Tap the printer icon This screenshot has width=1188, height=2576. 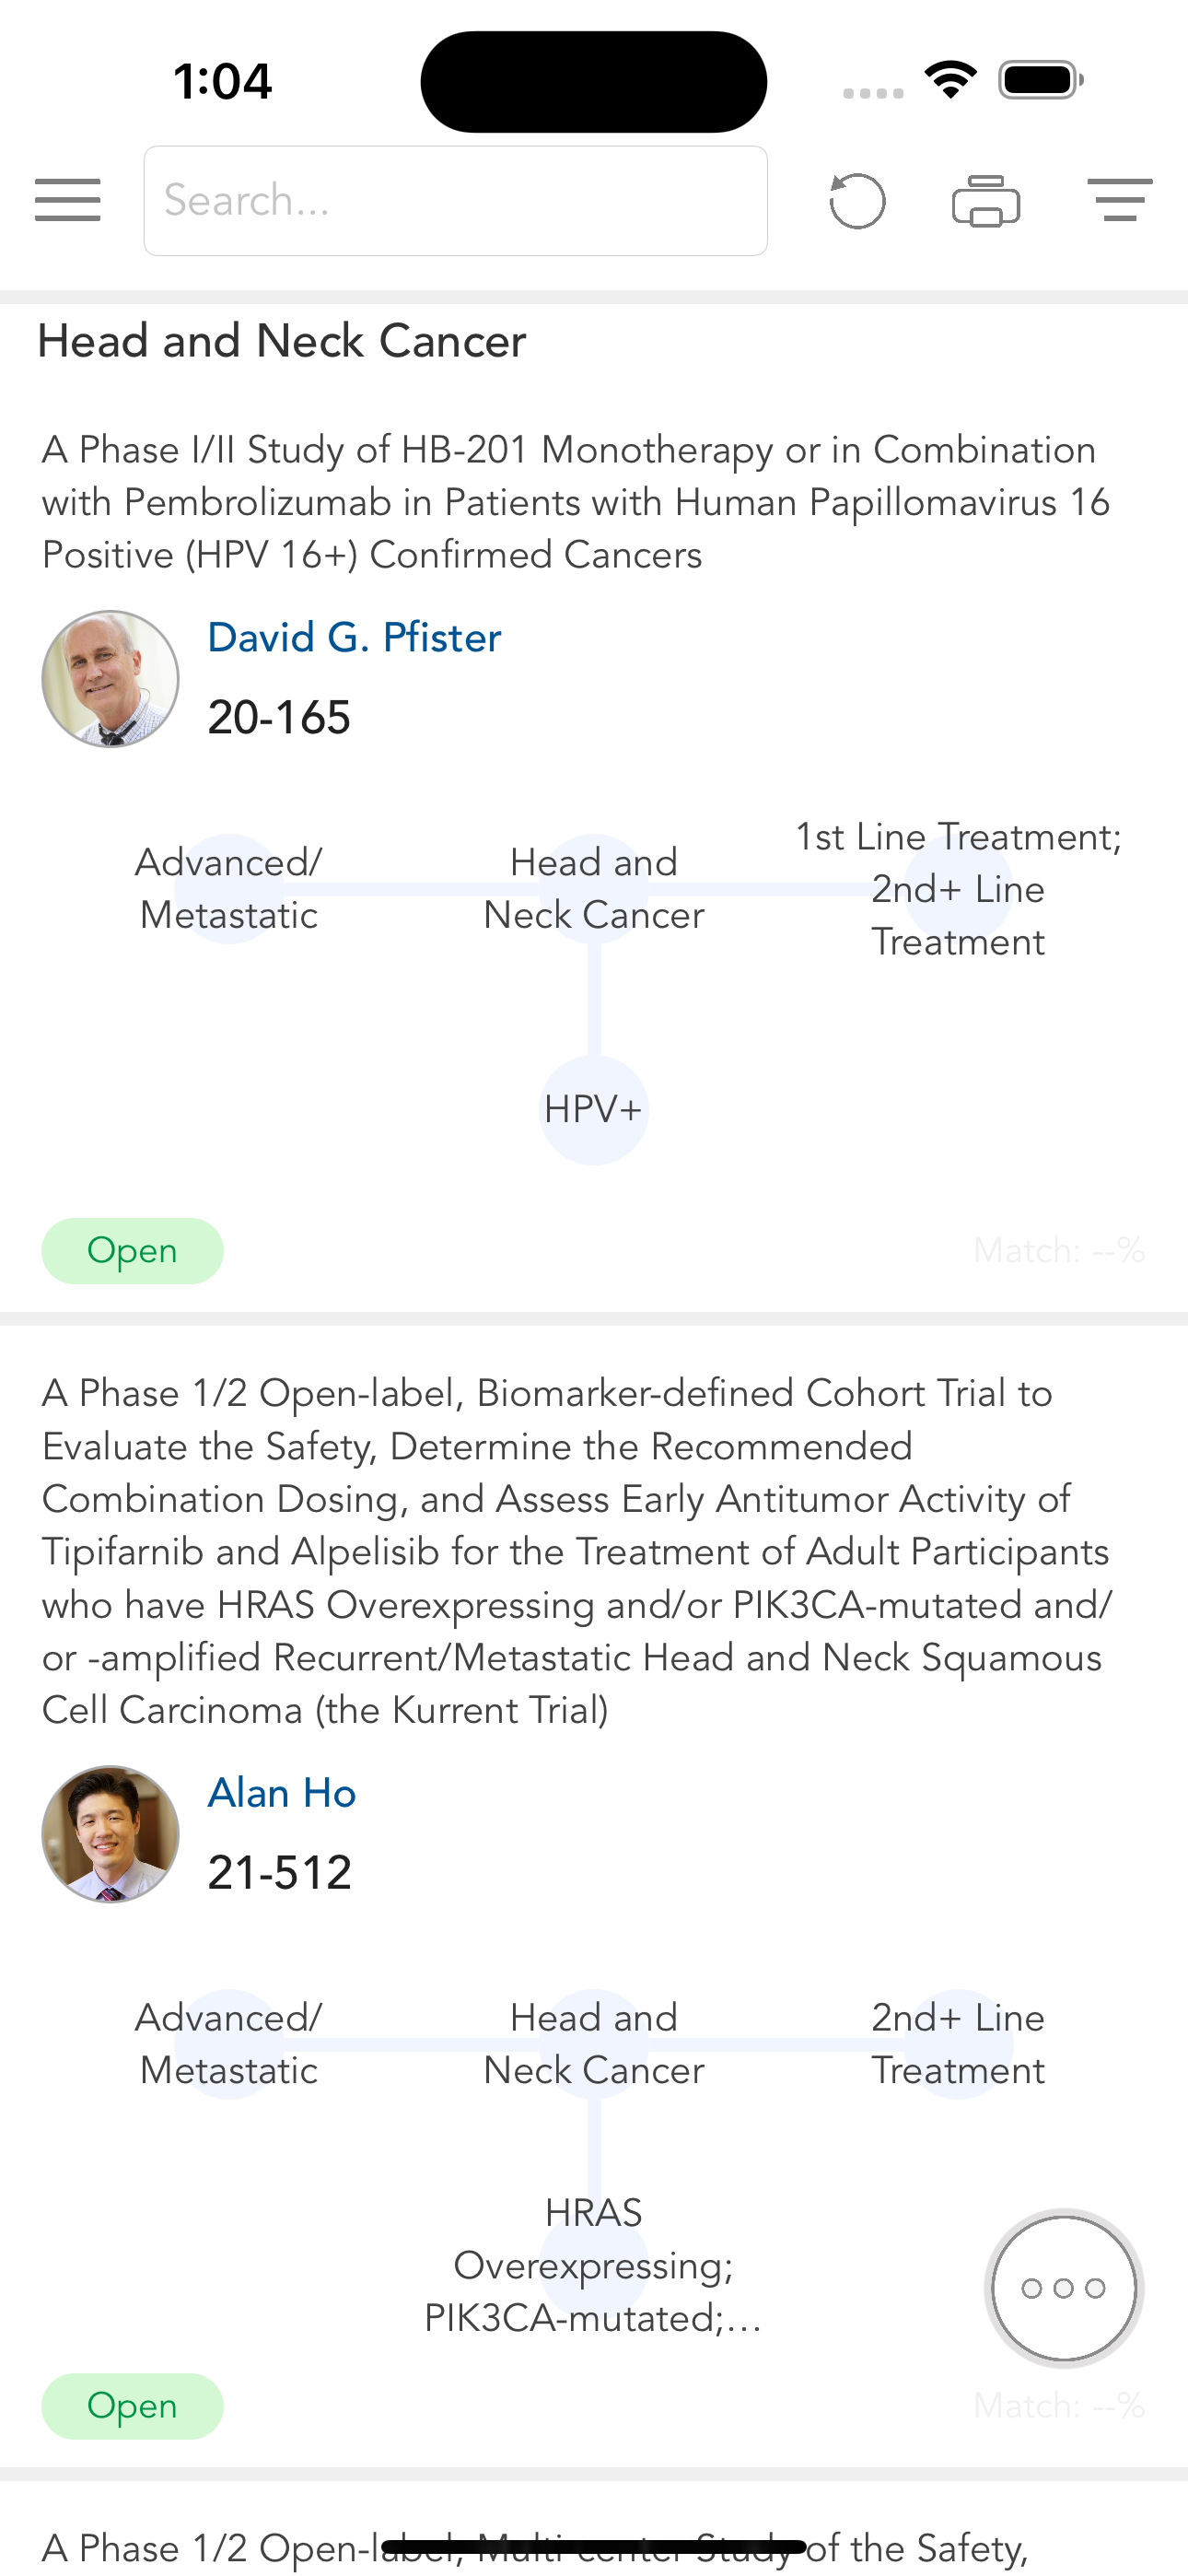[x=986, y=201]
